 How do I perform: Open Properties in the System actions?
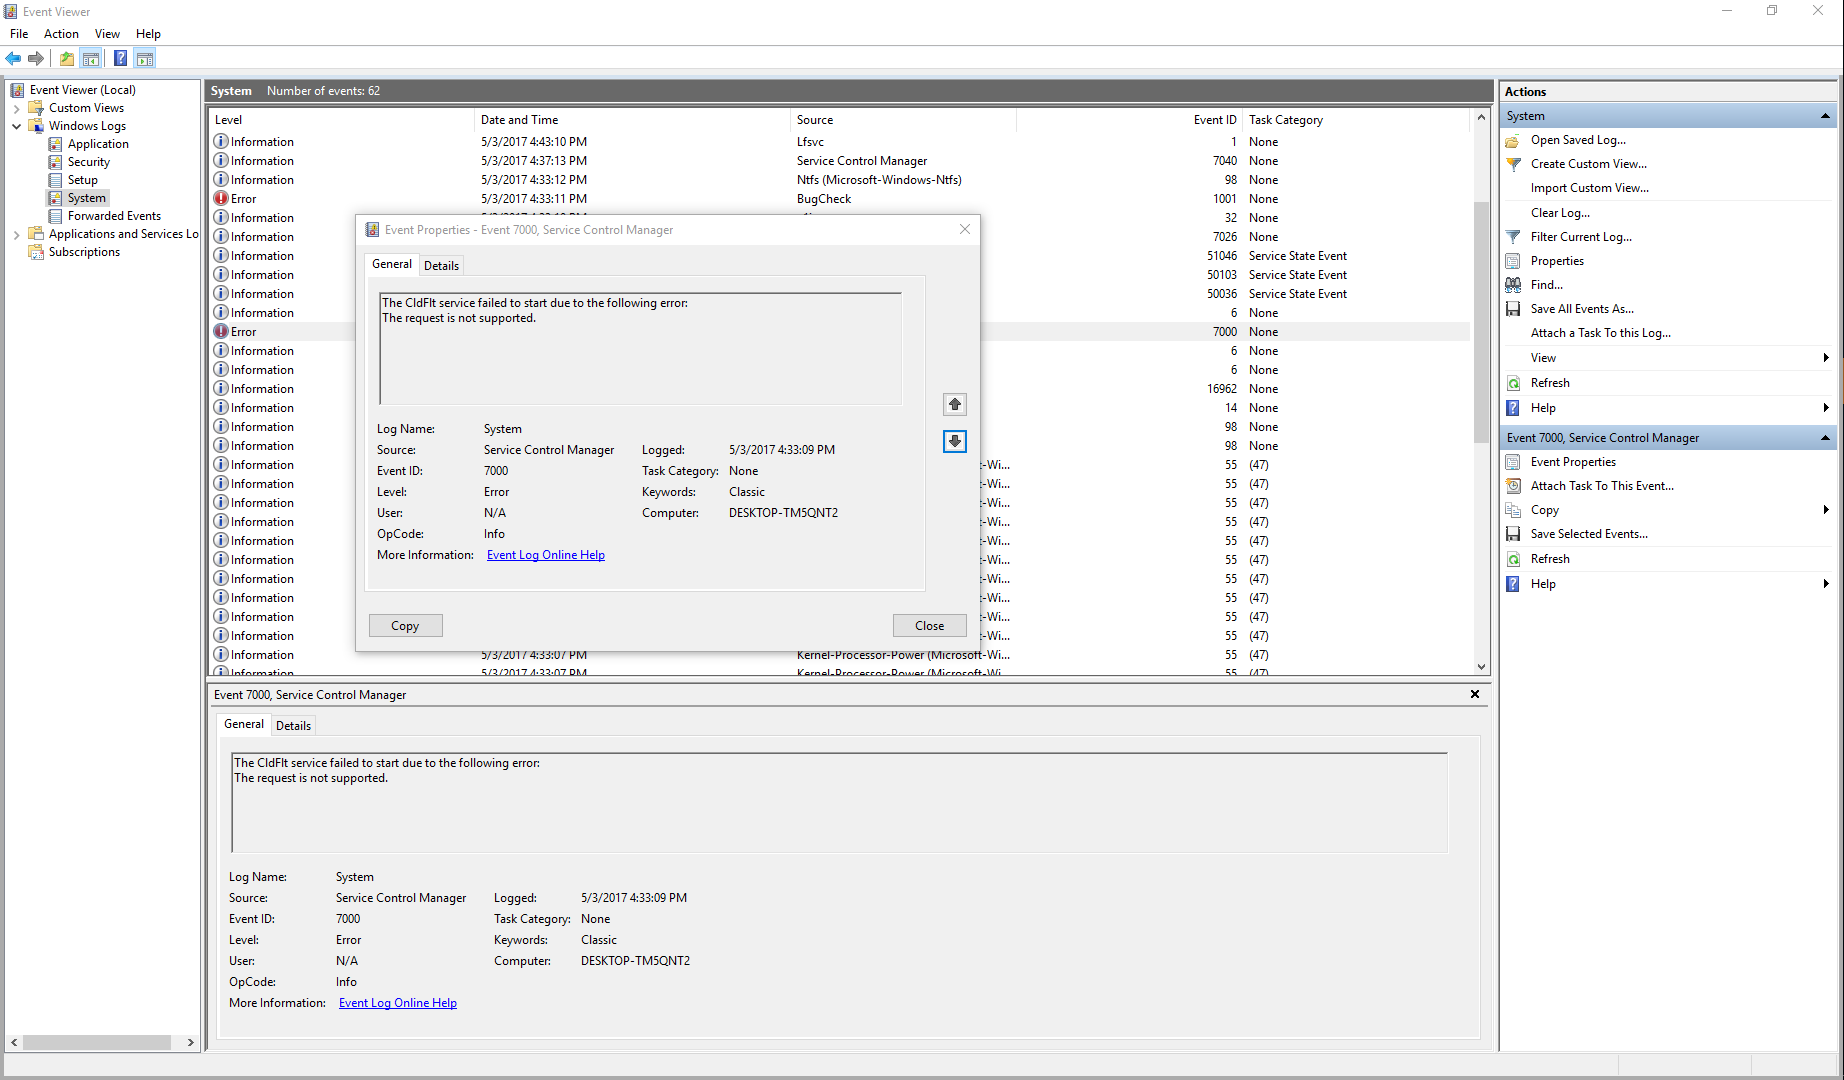pyautogui.click(x=1557, y=261)
